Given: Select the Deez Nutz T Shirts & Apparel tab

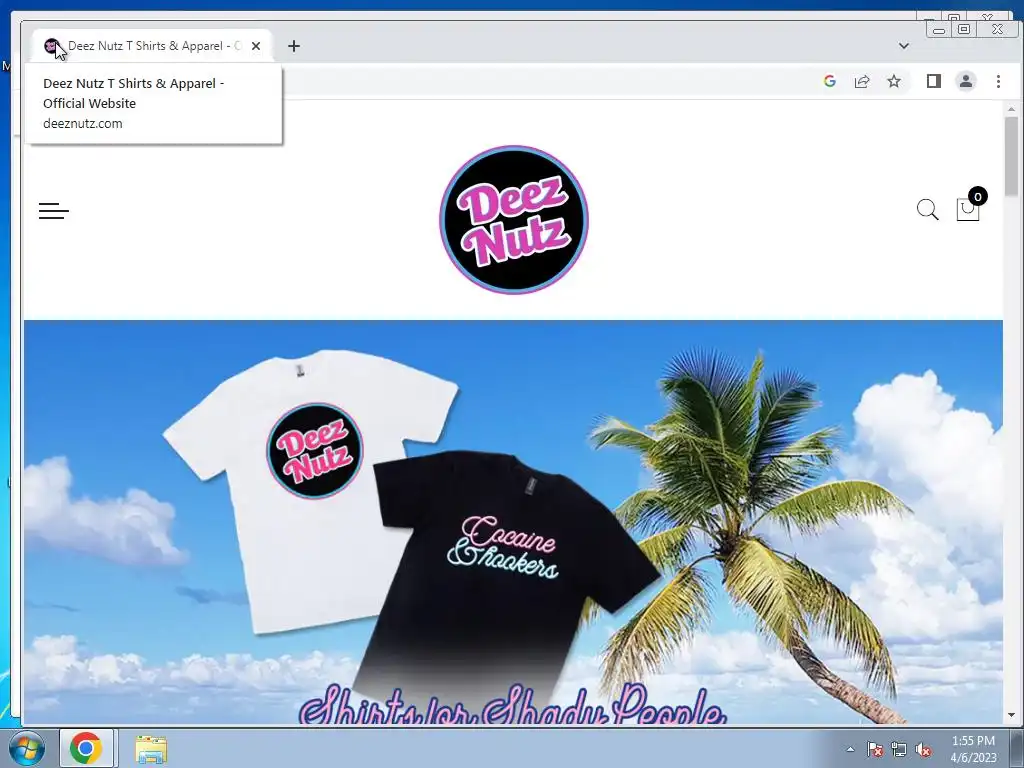Looking at the screenshot, I should (x=153, y=46).
